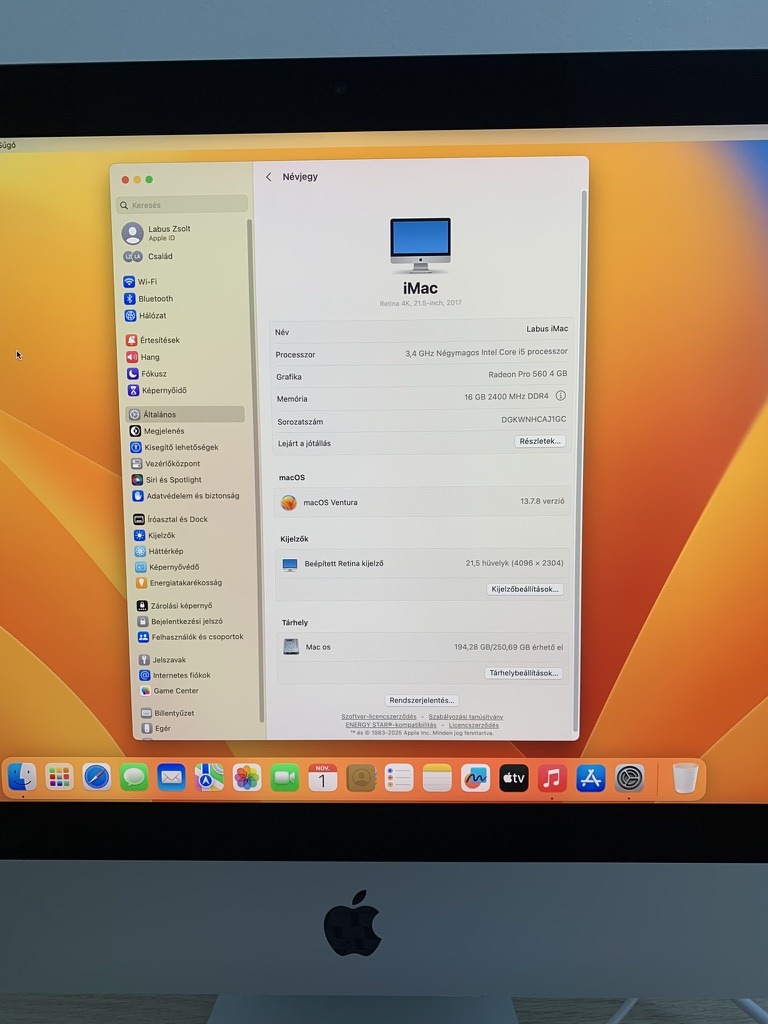Launch Safari from the Dock
Screen dimensions: 768x1024
[97, 777]
